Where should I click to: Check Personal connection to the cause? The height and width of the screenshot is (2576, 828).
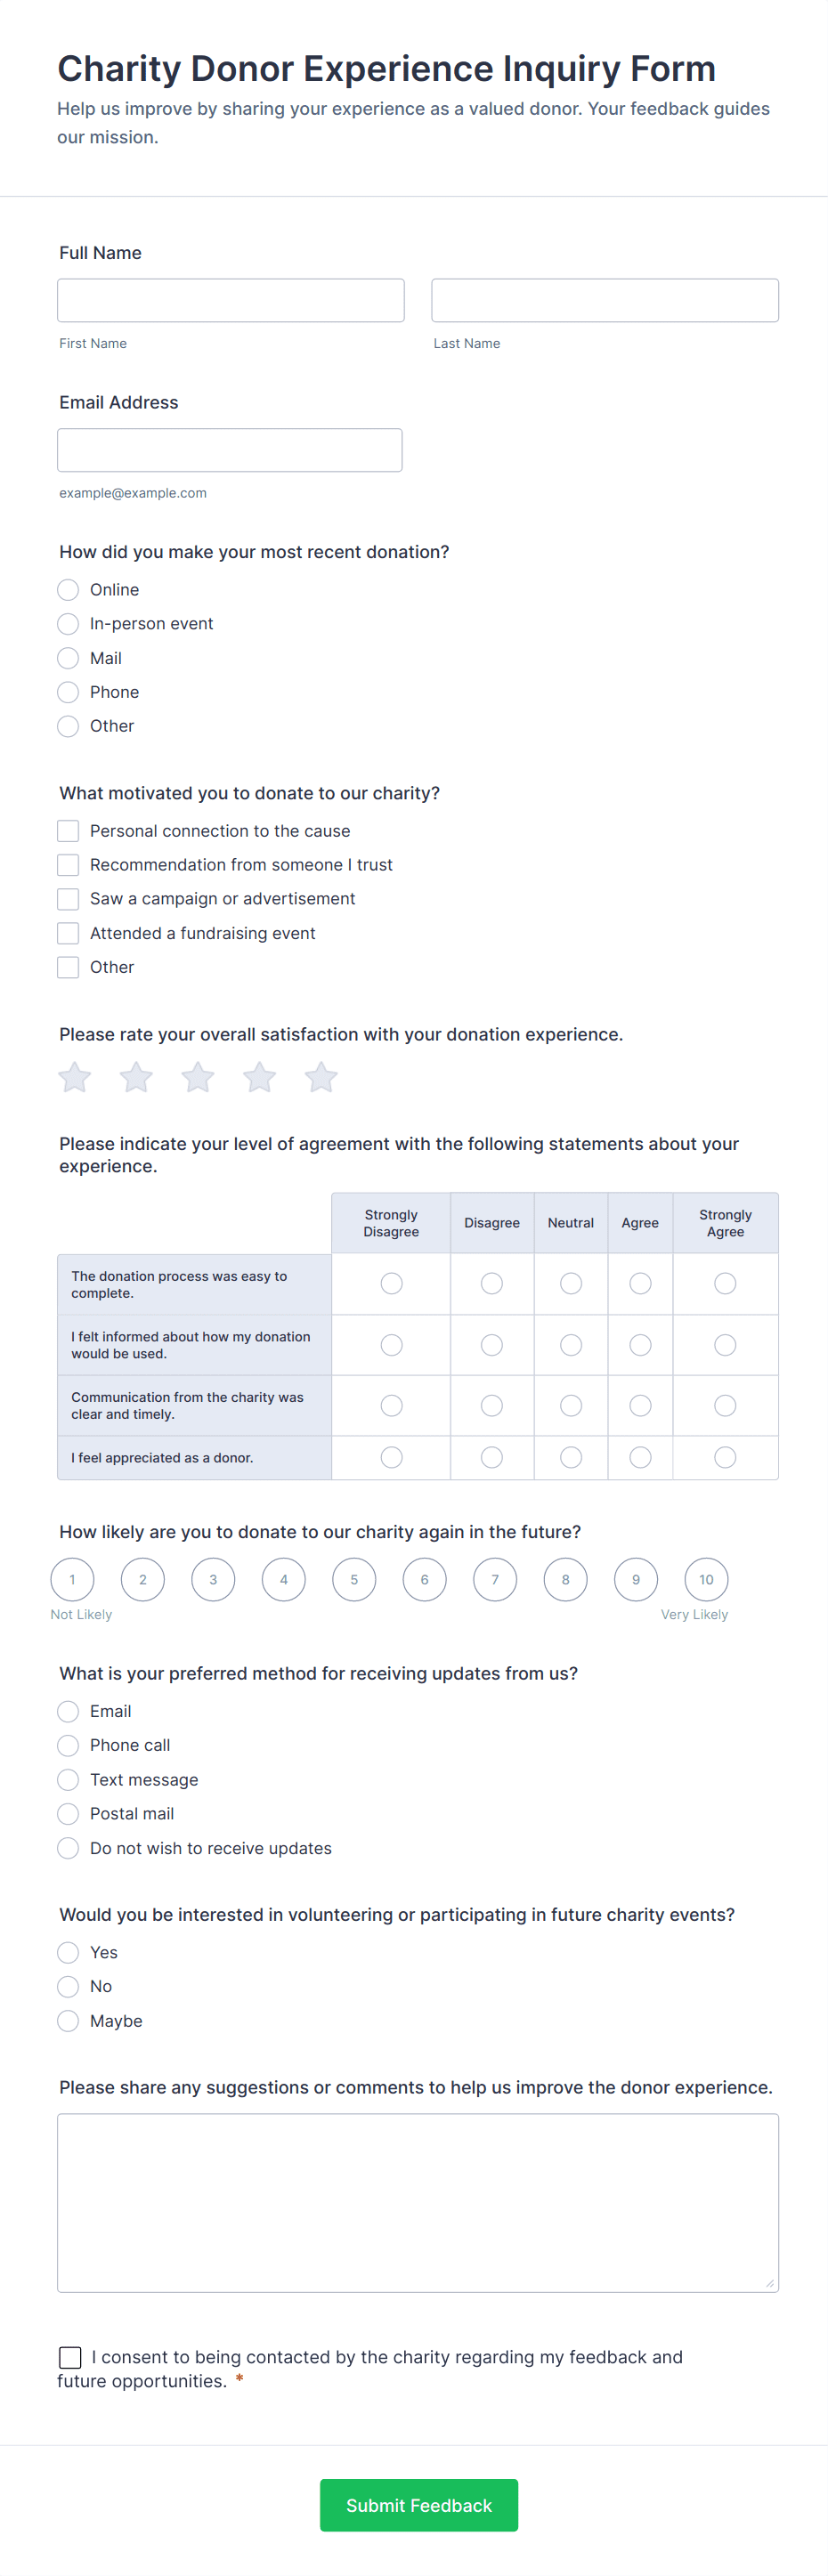click(x=68, y=831)
